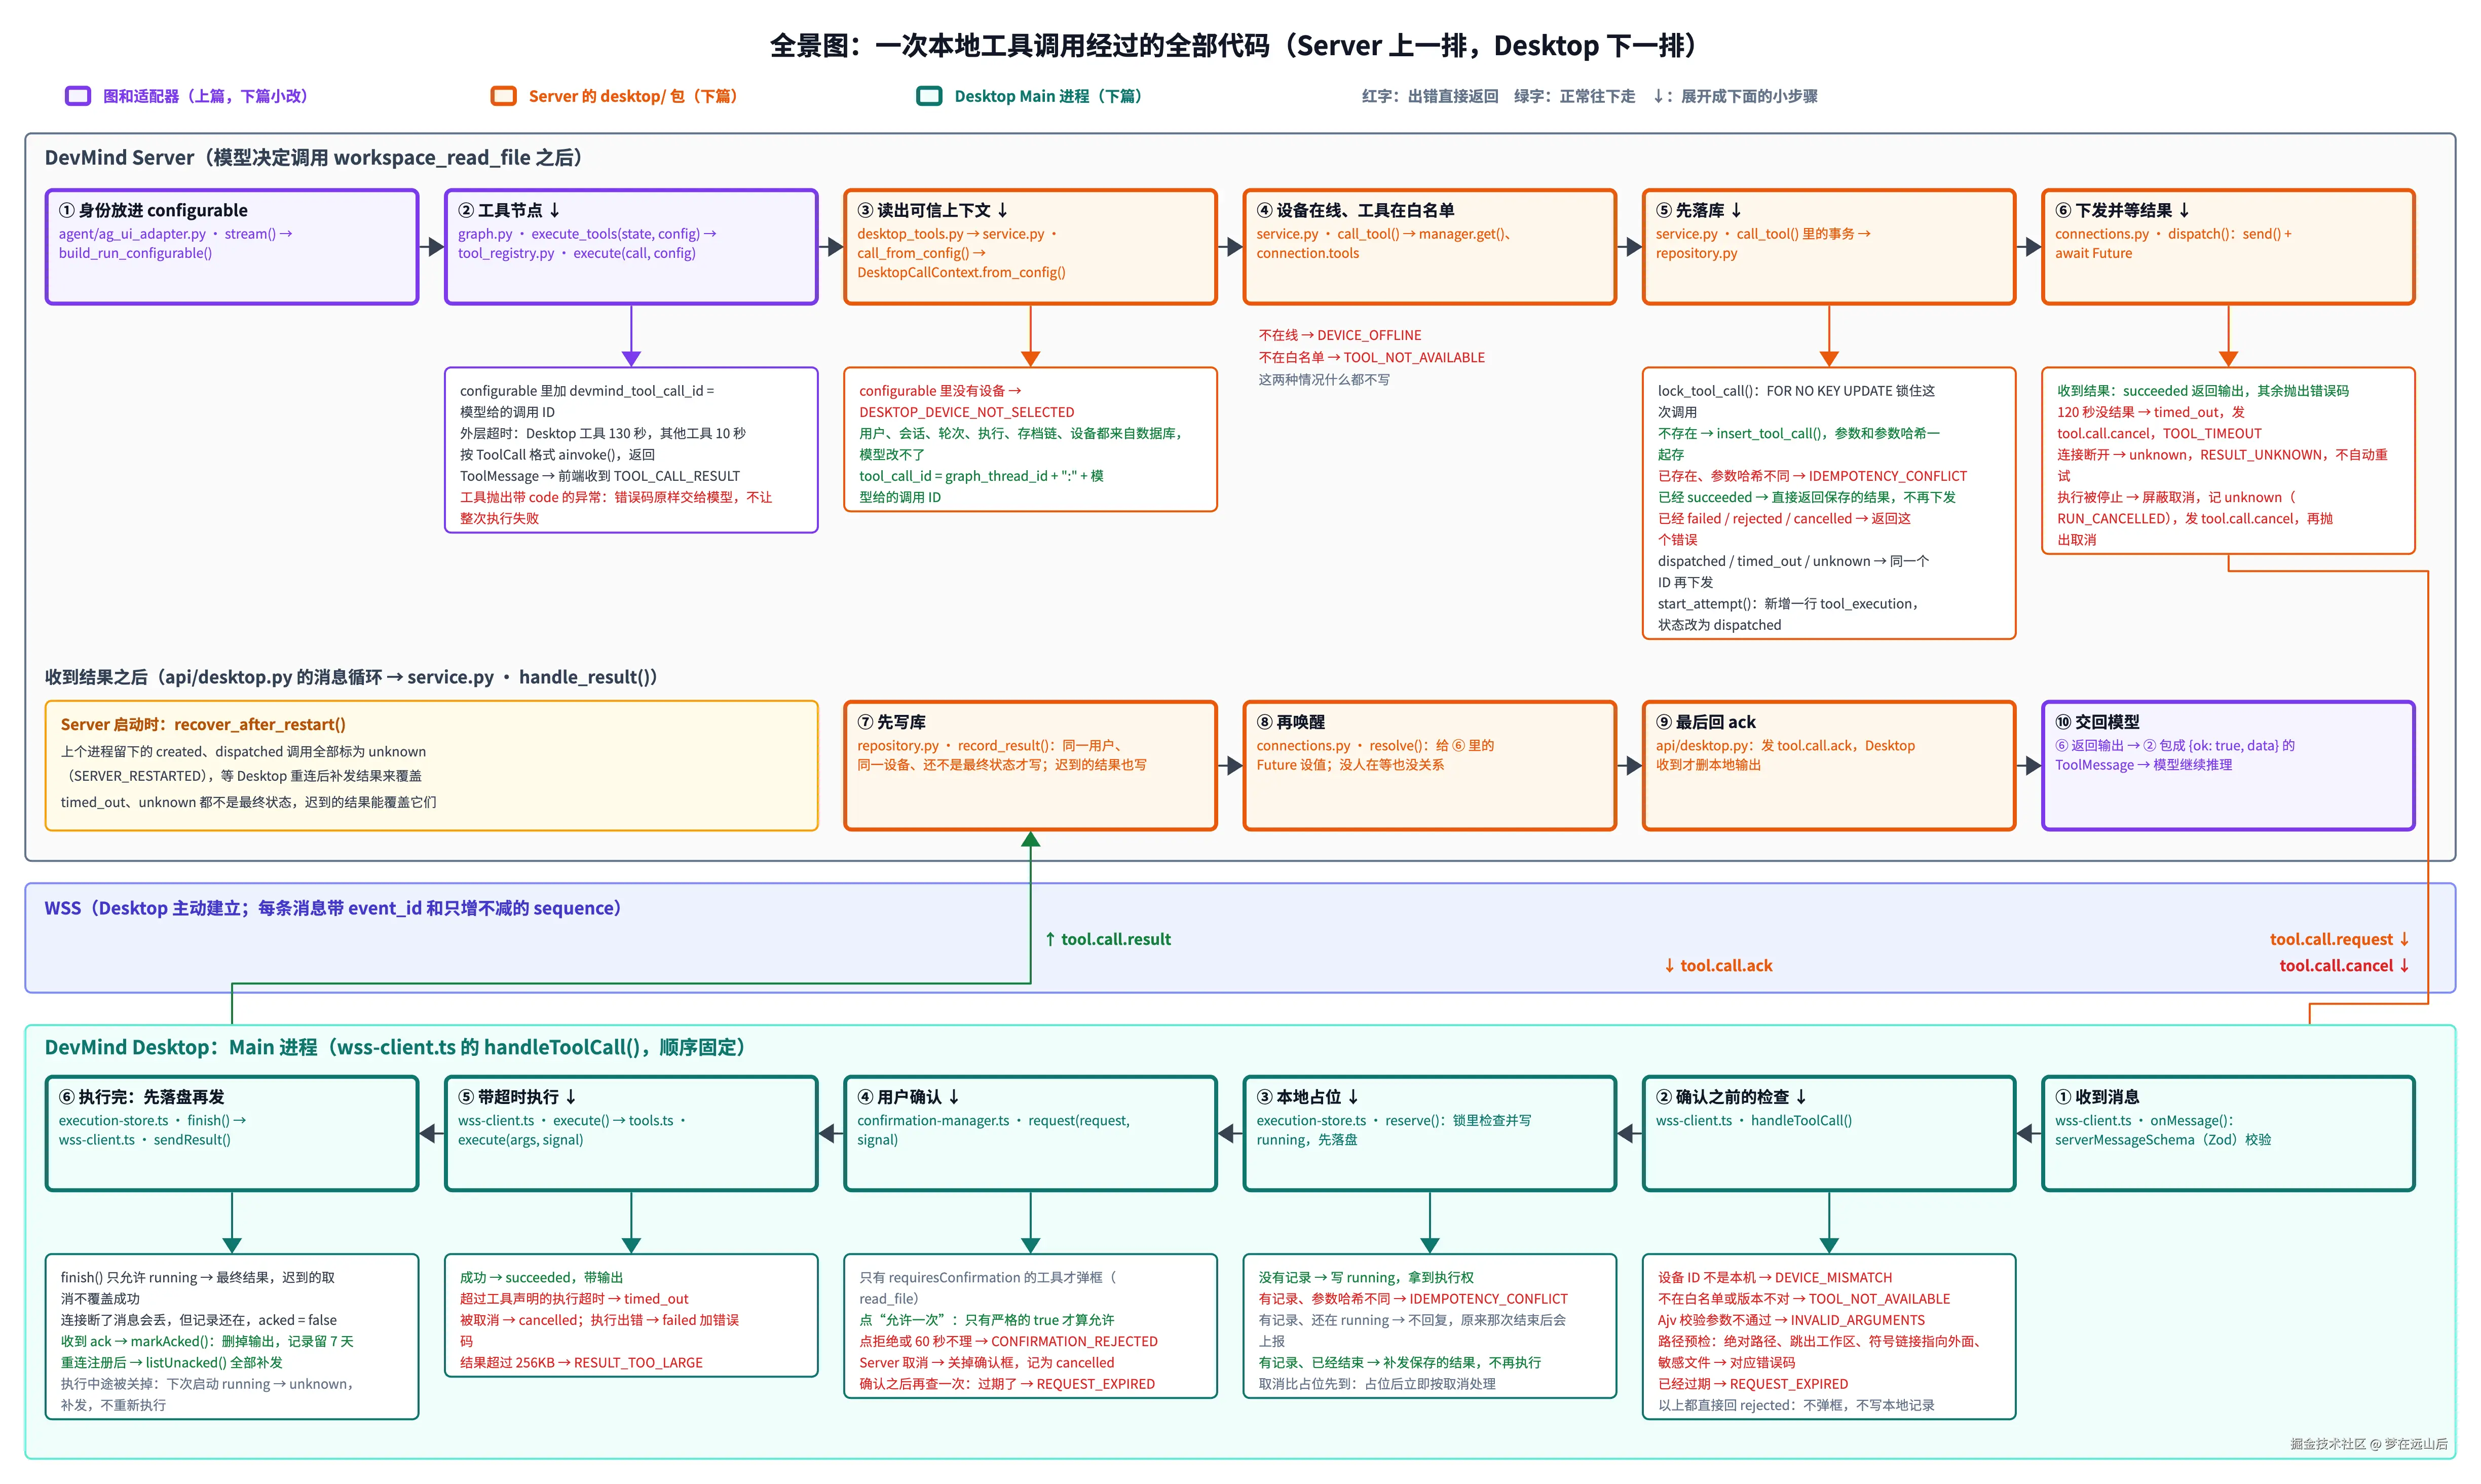Click the WSS band heading about event_id and sequence

(x=333, y=908)
